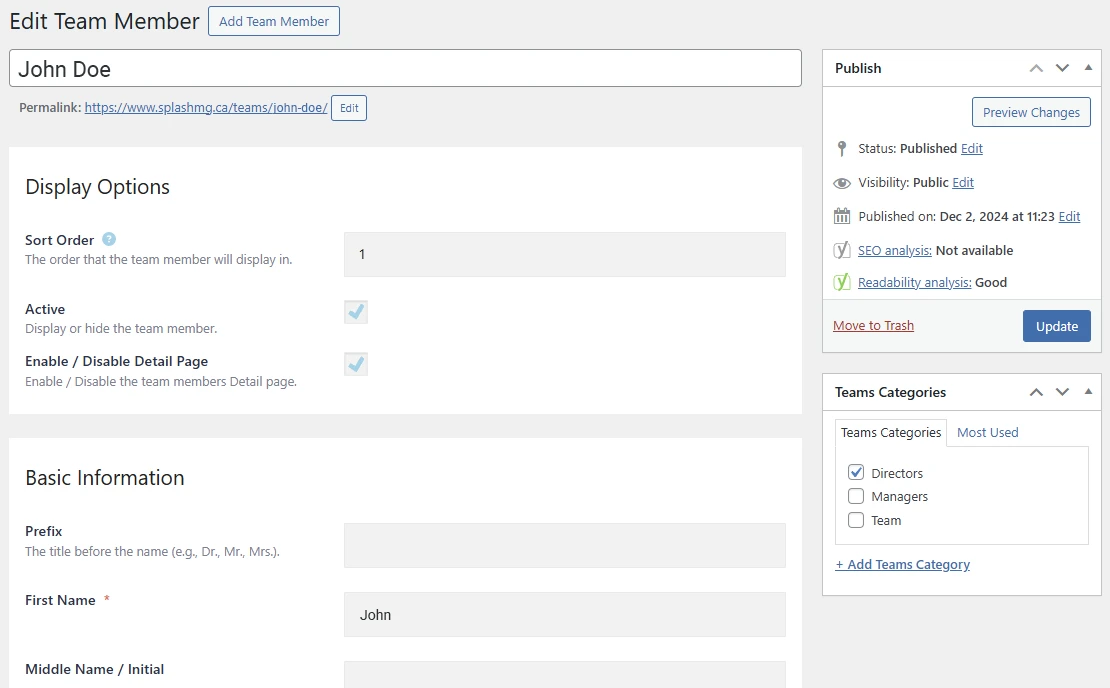Toggle the Active checkbox
This screenshot has width=1110, height=688.
coord(356,312)
